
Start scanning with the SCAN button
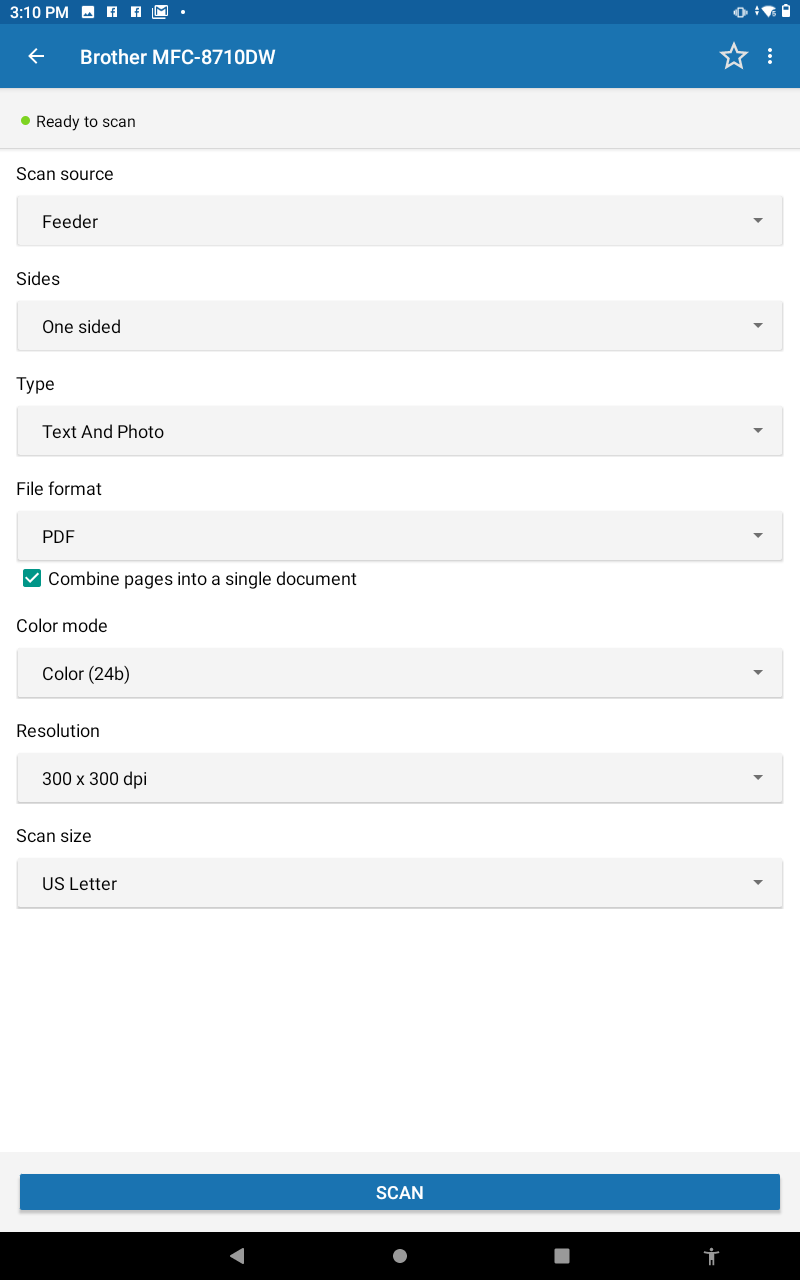point(400,1192)
